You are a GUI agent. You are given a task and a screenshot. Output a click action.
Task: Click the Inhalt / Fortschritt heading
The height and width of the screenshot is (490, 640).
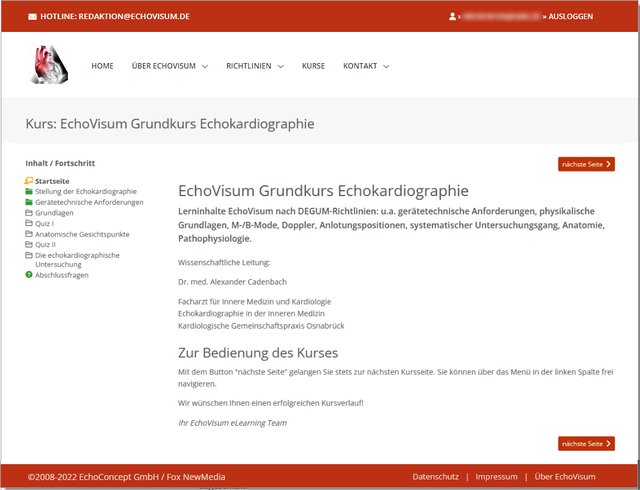(x=60, y=163)
